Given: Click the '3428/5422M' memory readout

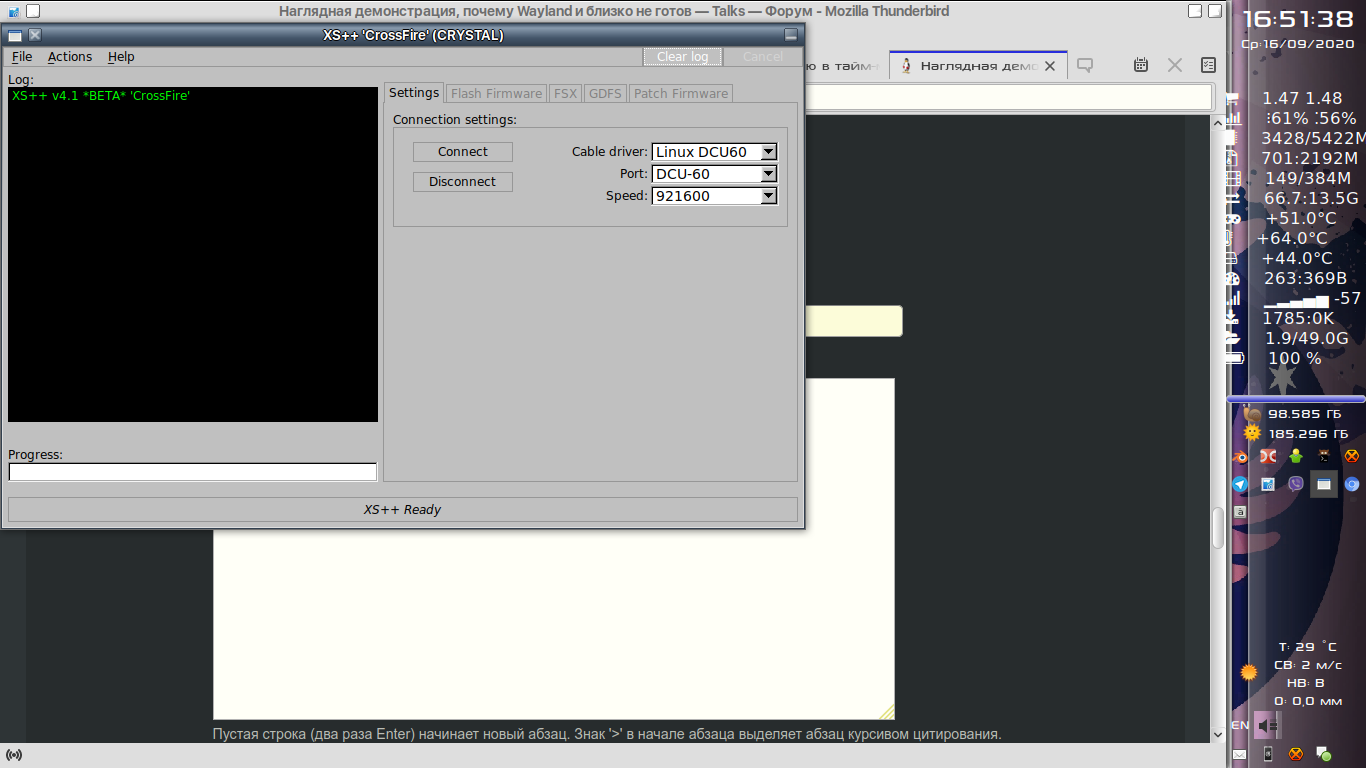Looking at the screenshot, I should pyautogui.click(x=1311, y=138).
